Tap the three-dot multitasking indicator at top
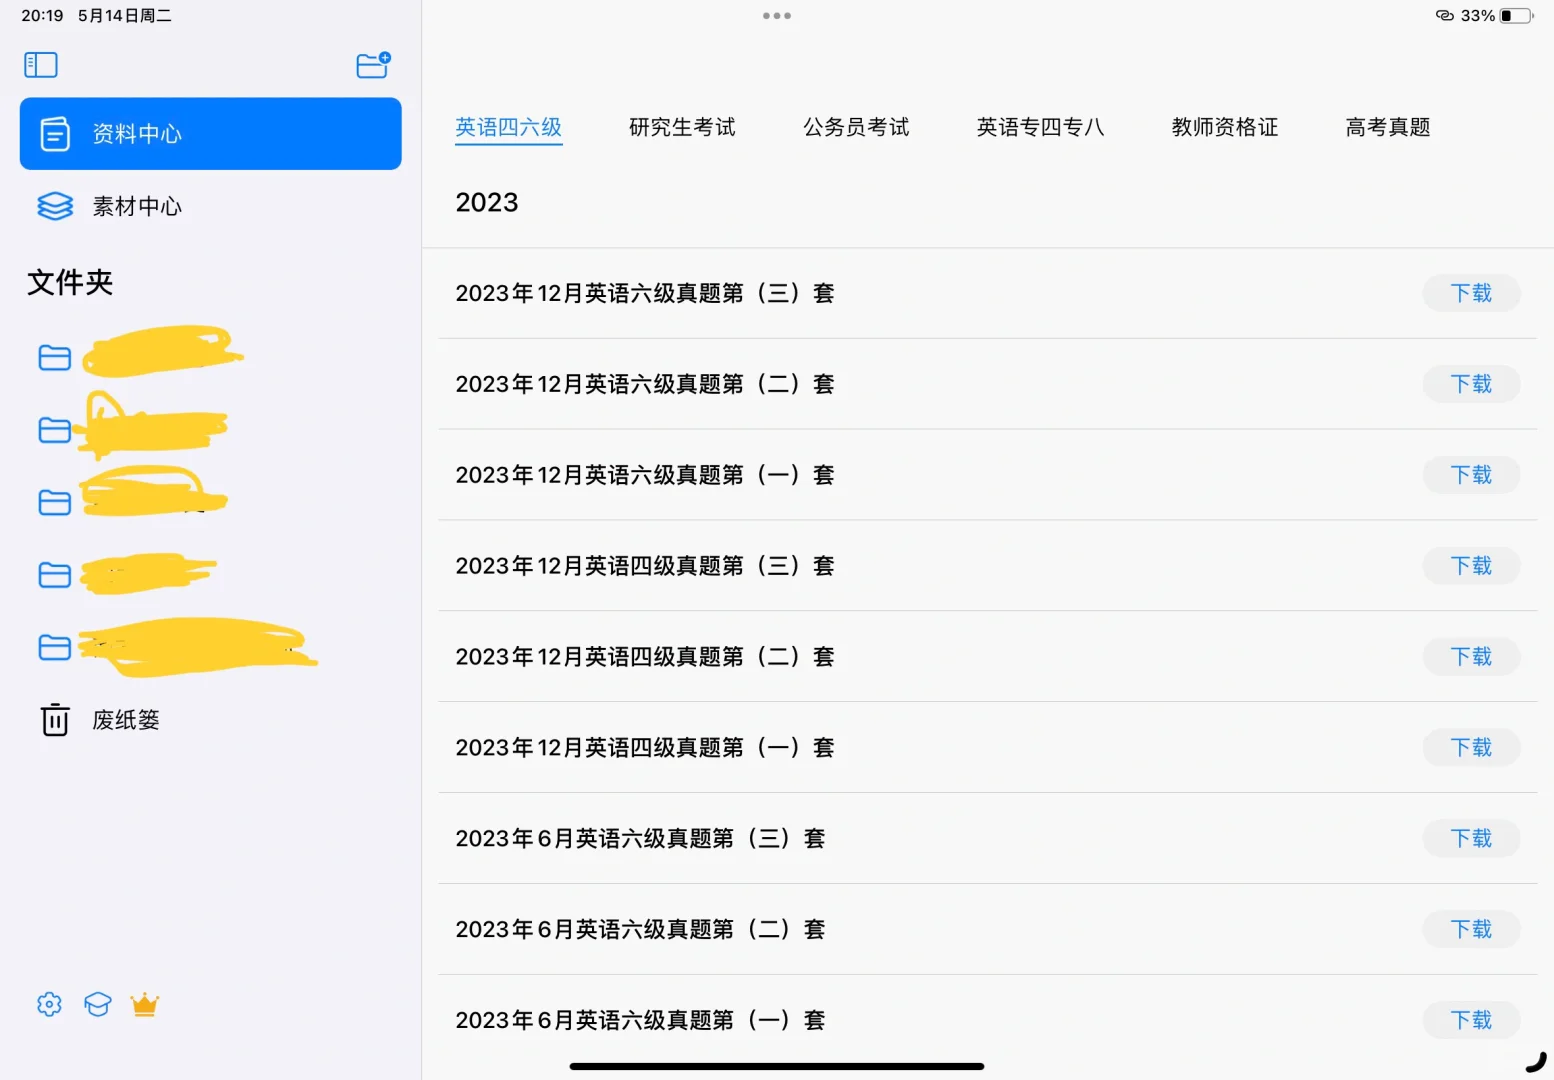 [x=776, y=15]
